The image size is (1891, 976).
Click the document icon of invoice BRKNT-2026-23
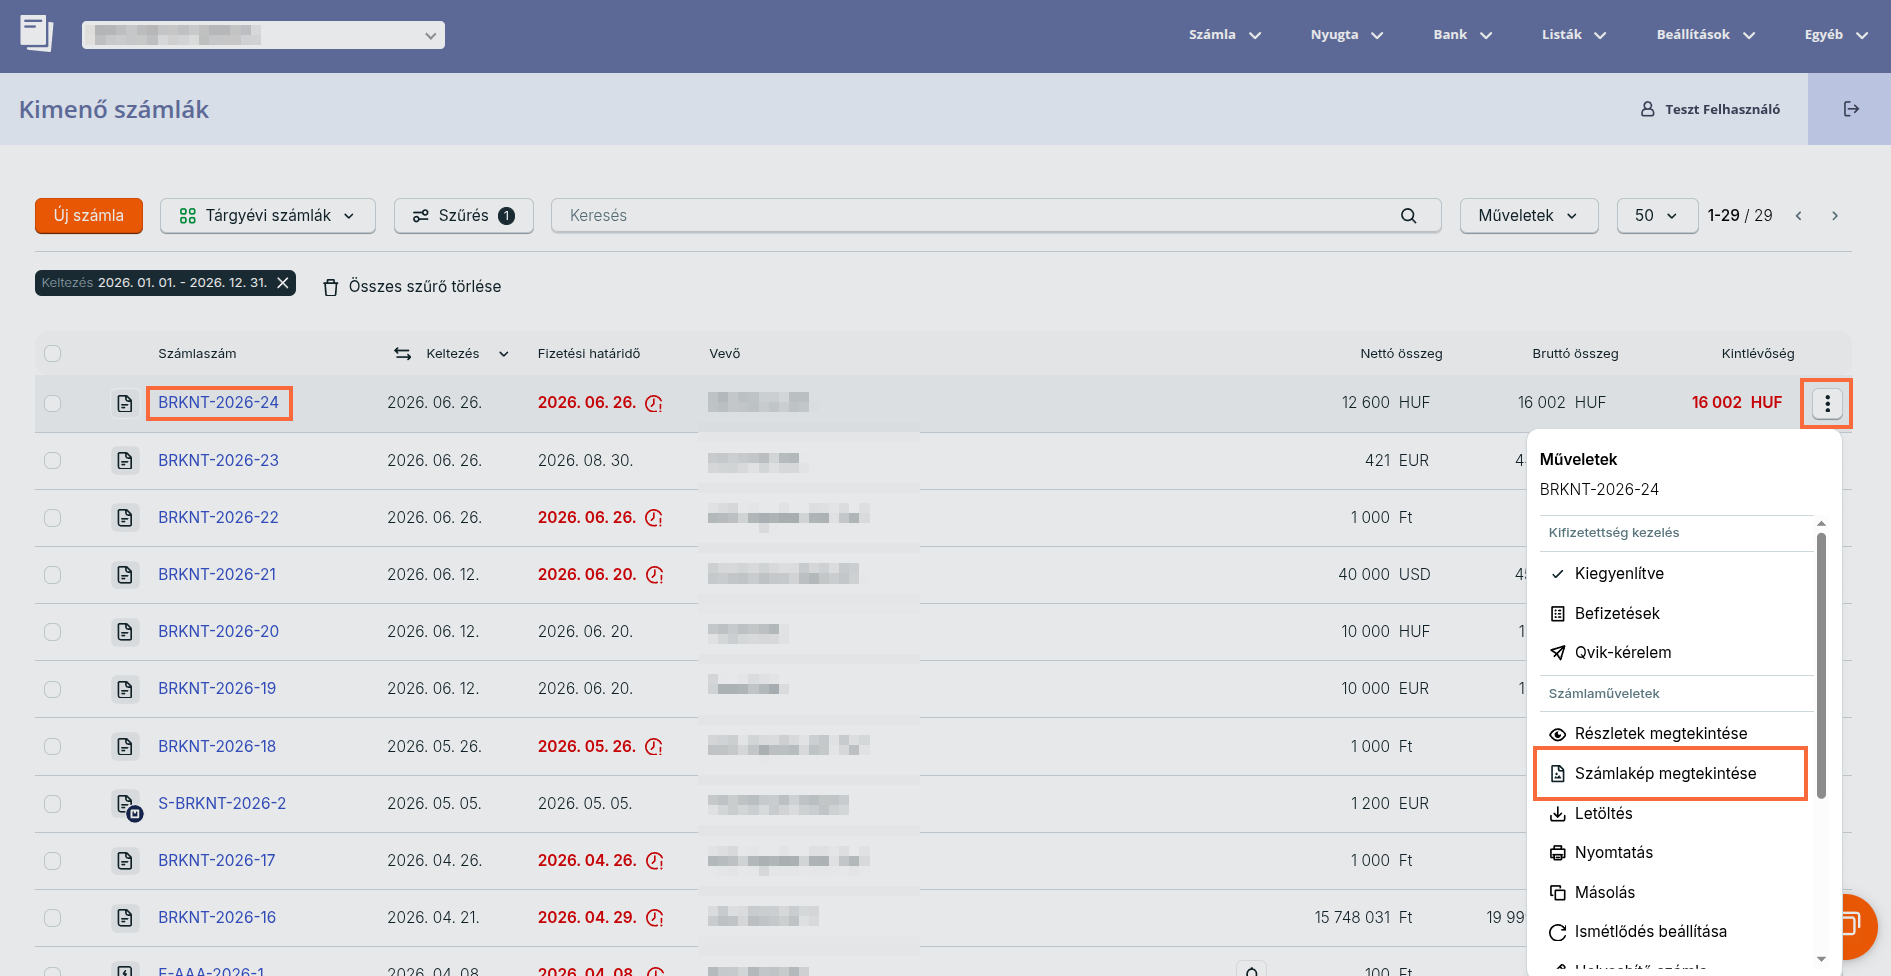[125, 461]
